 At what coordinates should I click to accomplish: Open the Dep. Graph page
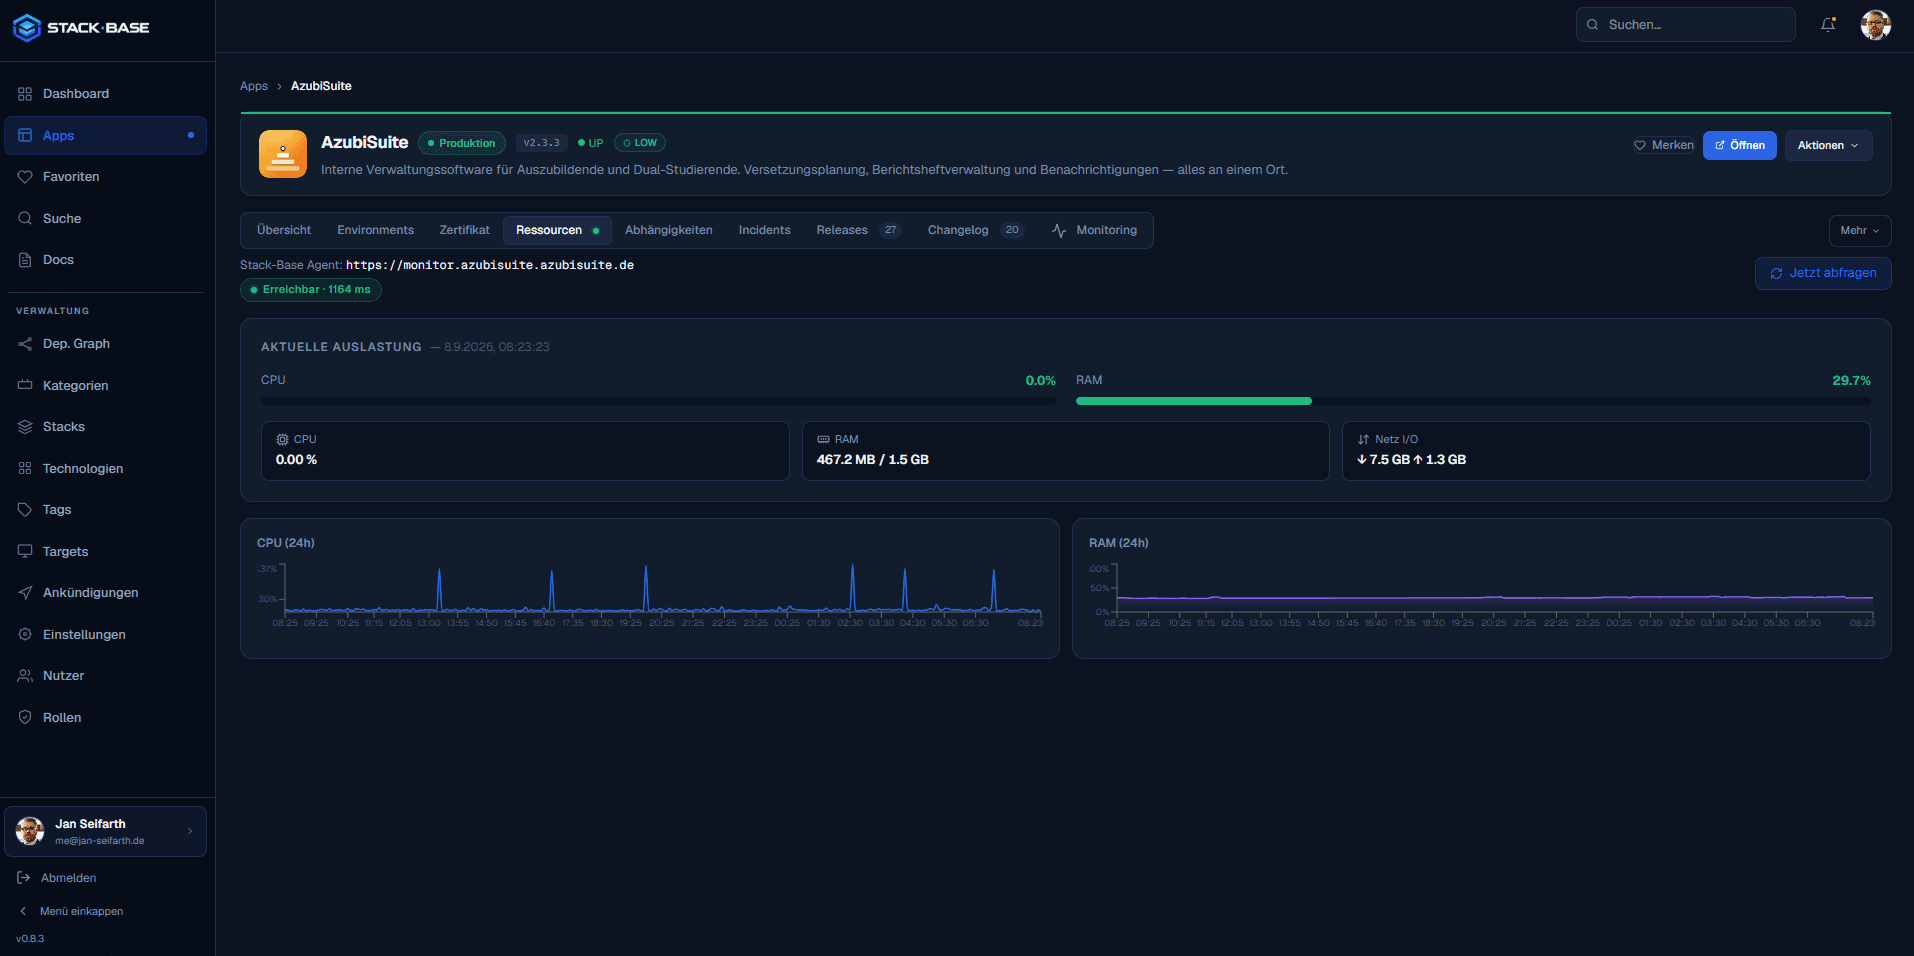click(105, 344)
